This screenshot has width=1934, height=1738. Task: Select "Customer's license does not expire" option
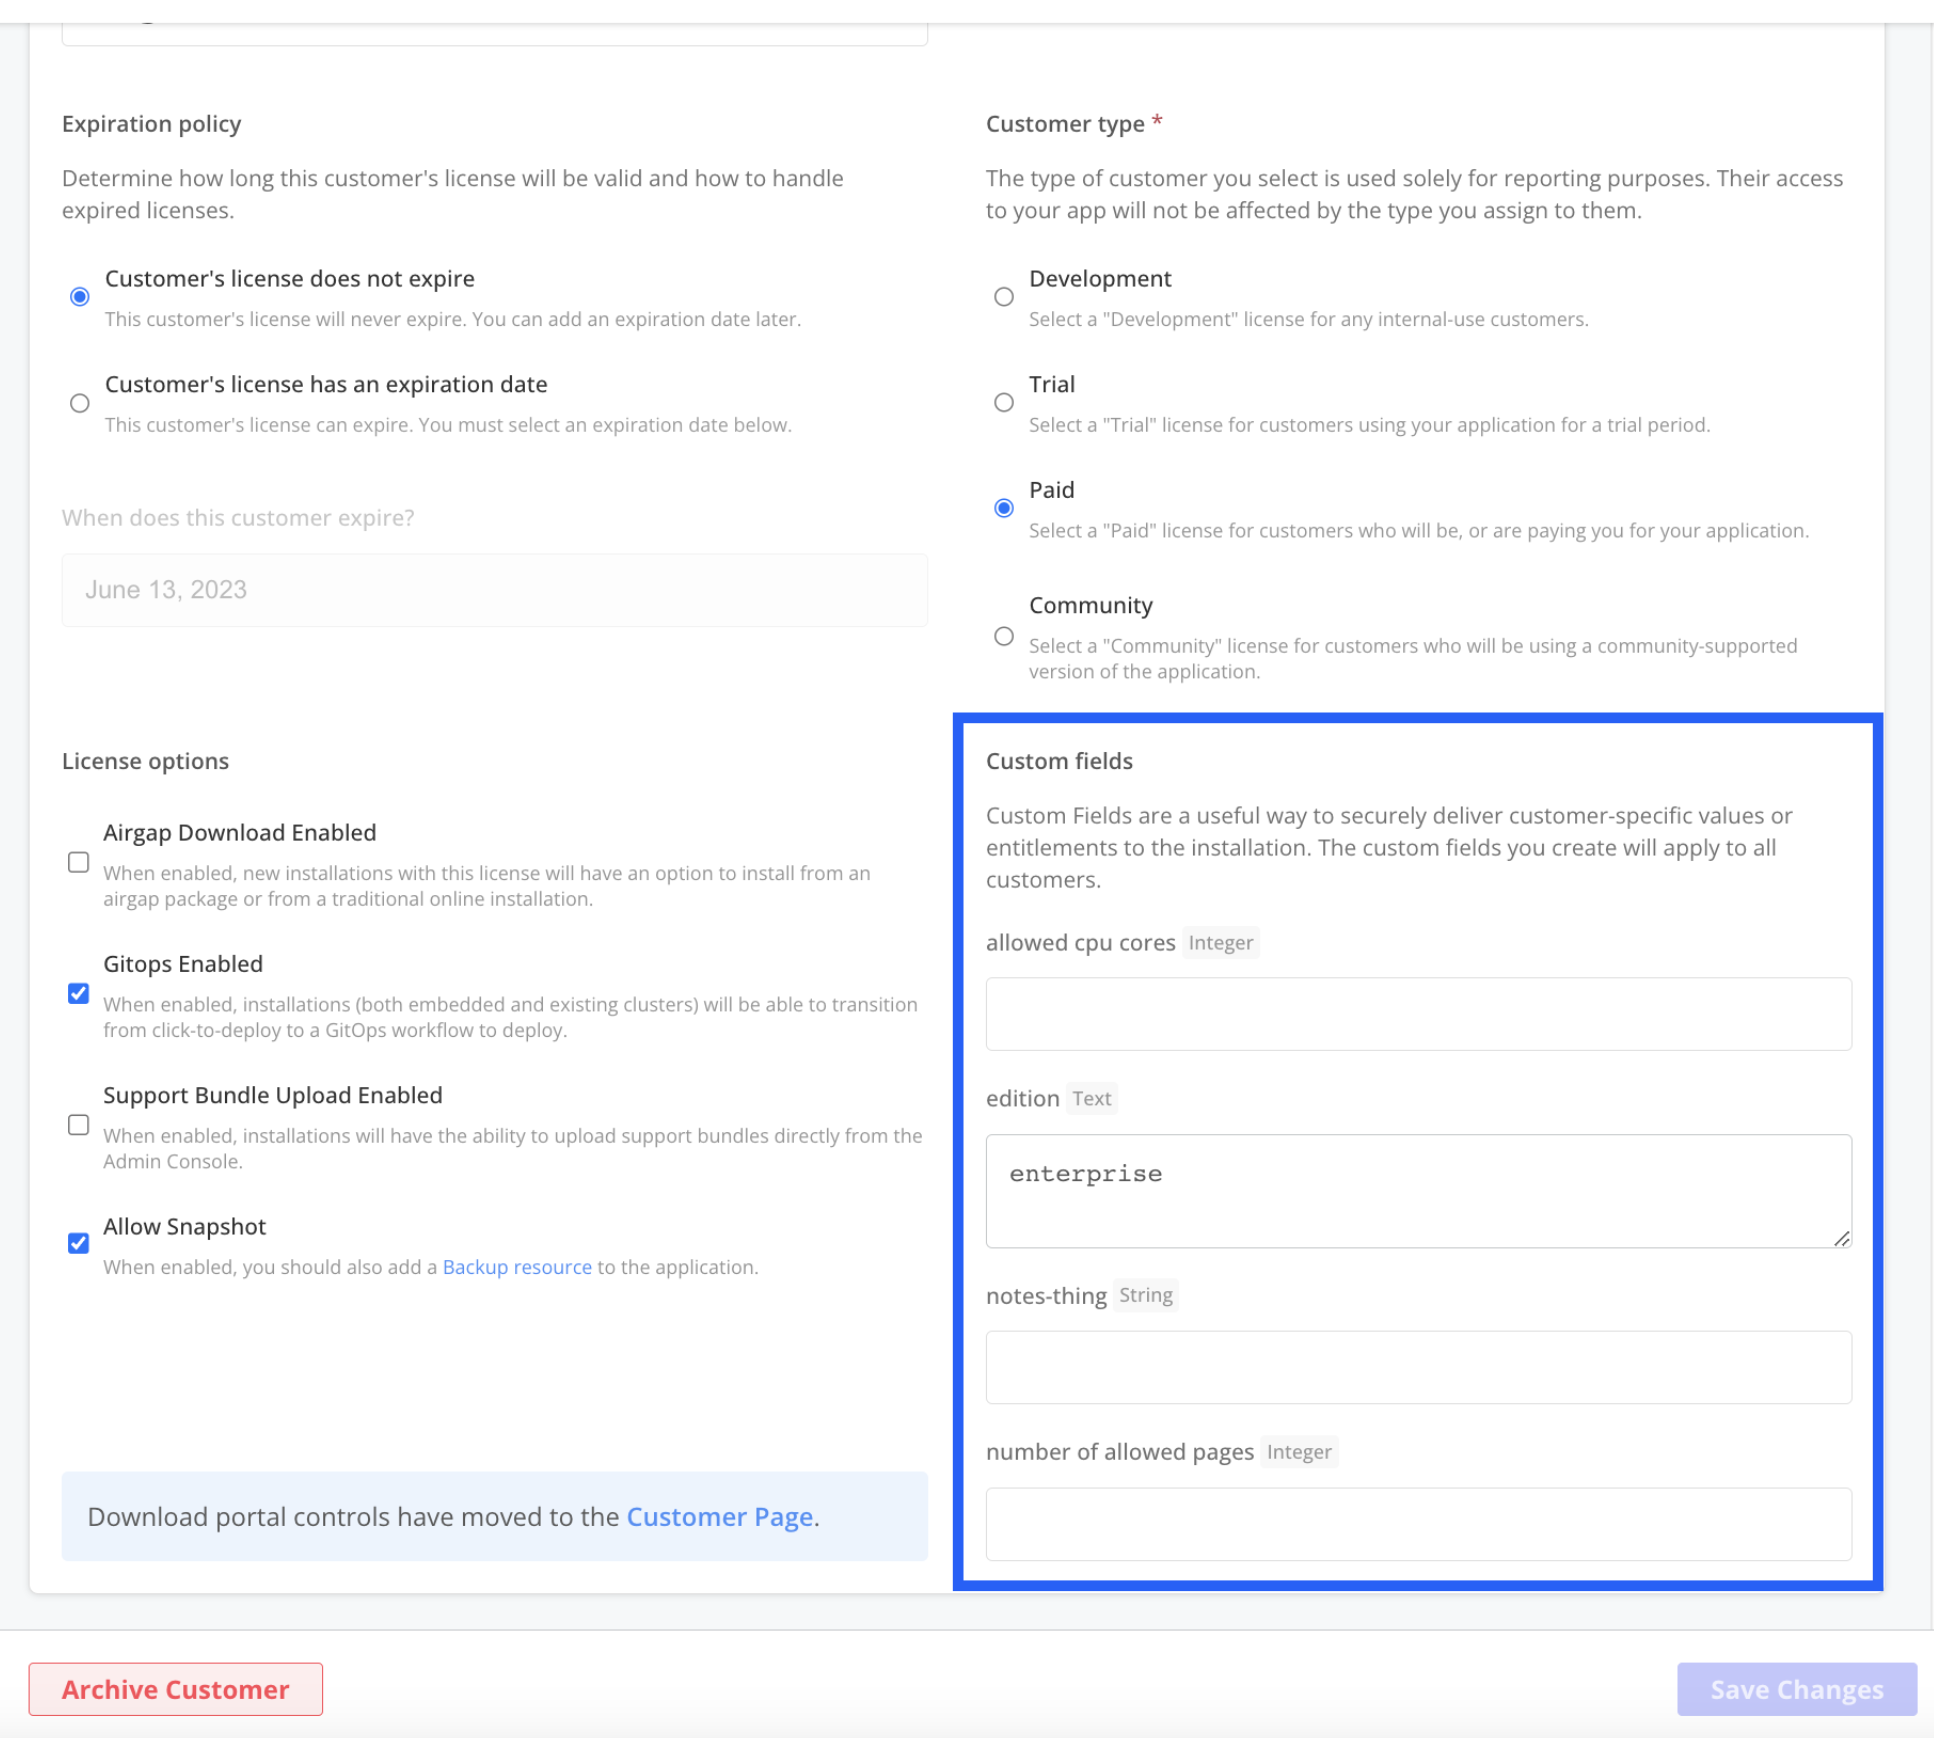point(78,296)
